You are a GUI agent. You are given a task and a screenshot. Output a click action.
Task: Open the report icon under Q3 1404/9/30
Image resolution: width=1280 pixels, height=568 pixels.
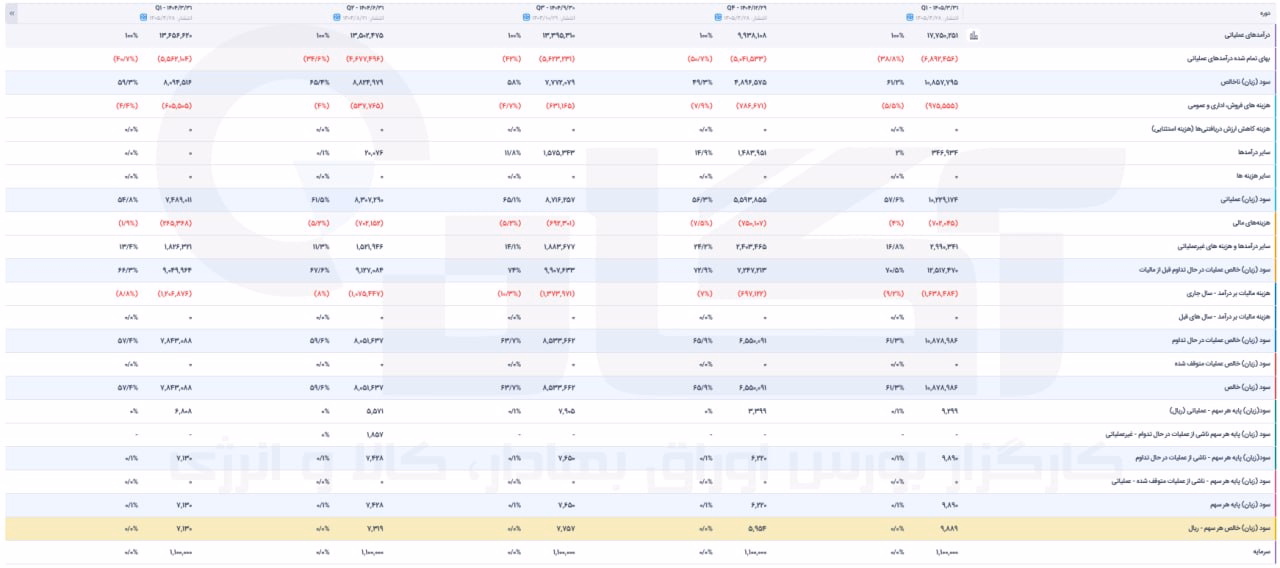pyautogui.click(x=527, y=17)
